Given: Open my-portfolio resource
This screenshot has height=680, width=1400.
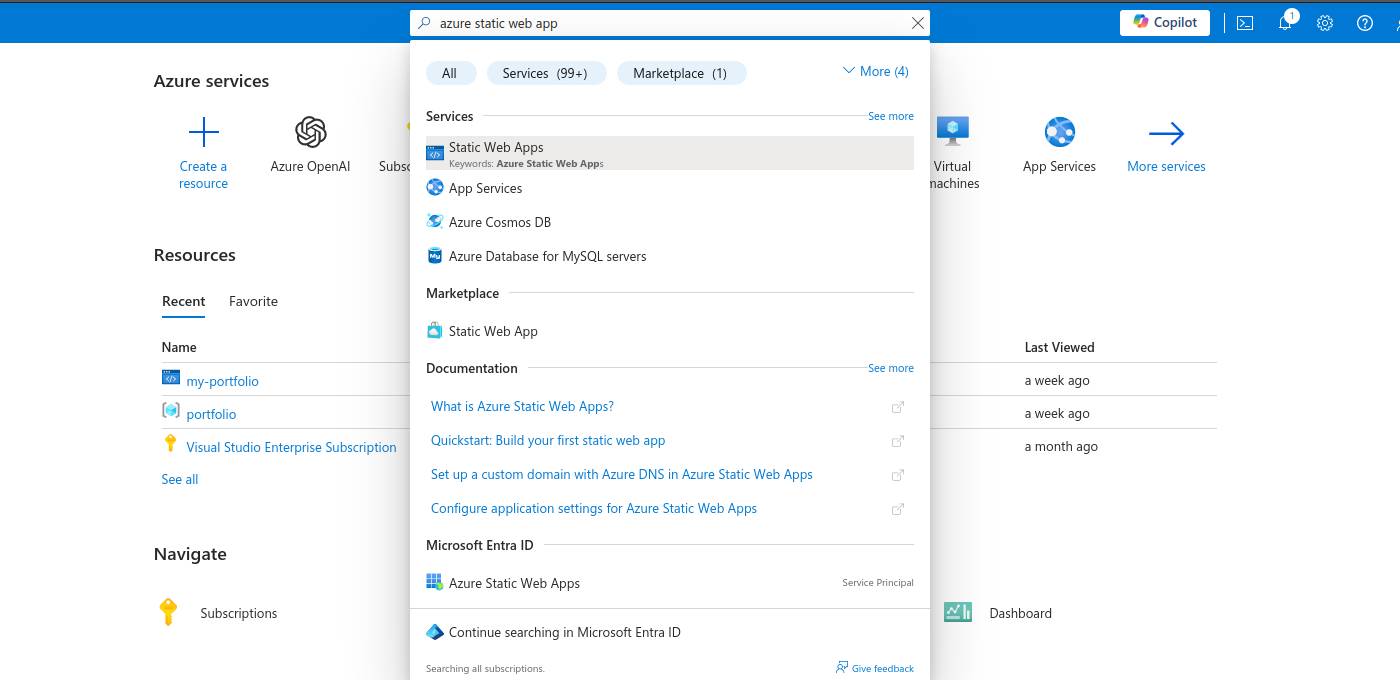Looking at the screenshot, I should tap(222, 381).
